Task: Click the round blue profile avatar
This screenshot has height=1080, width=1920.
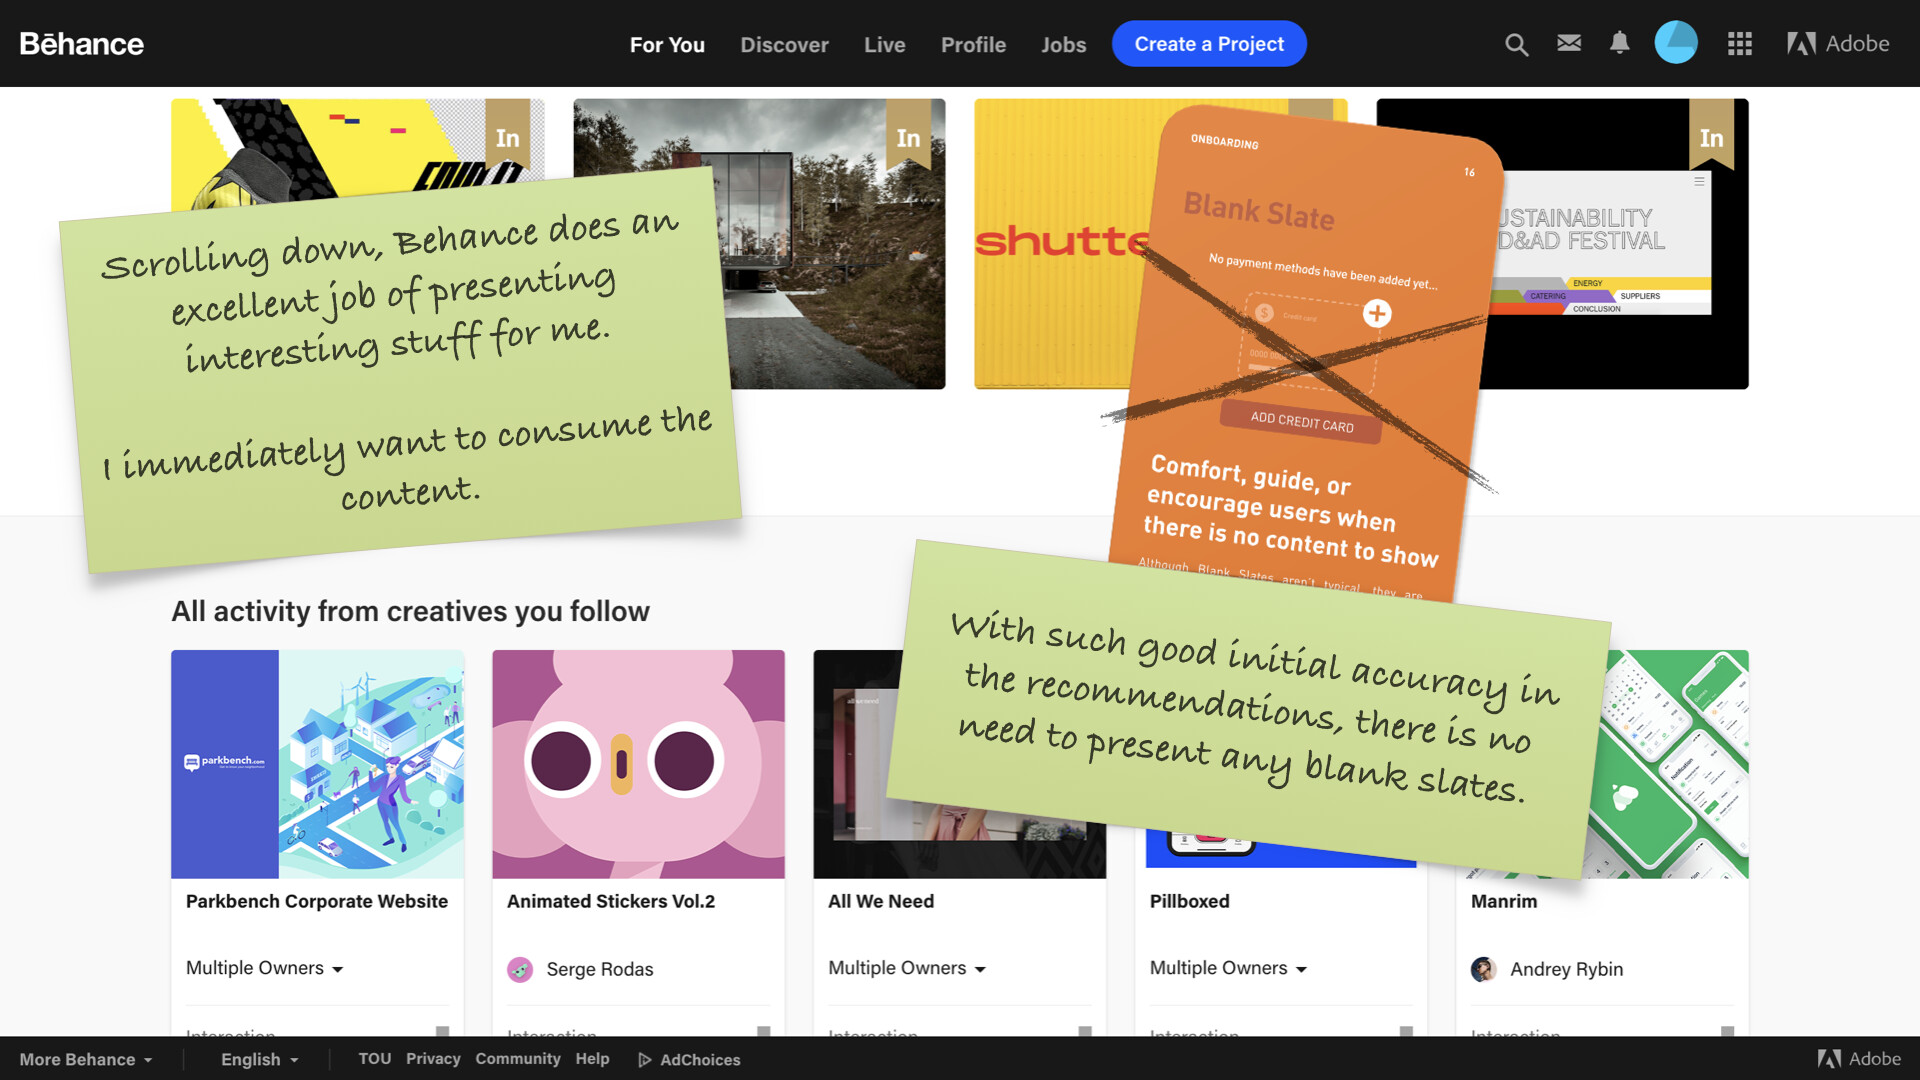Action: pyautogui.click(x=1676, y=43)
